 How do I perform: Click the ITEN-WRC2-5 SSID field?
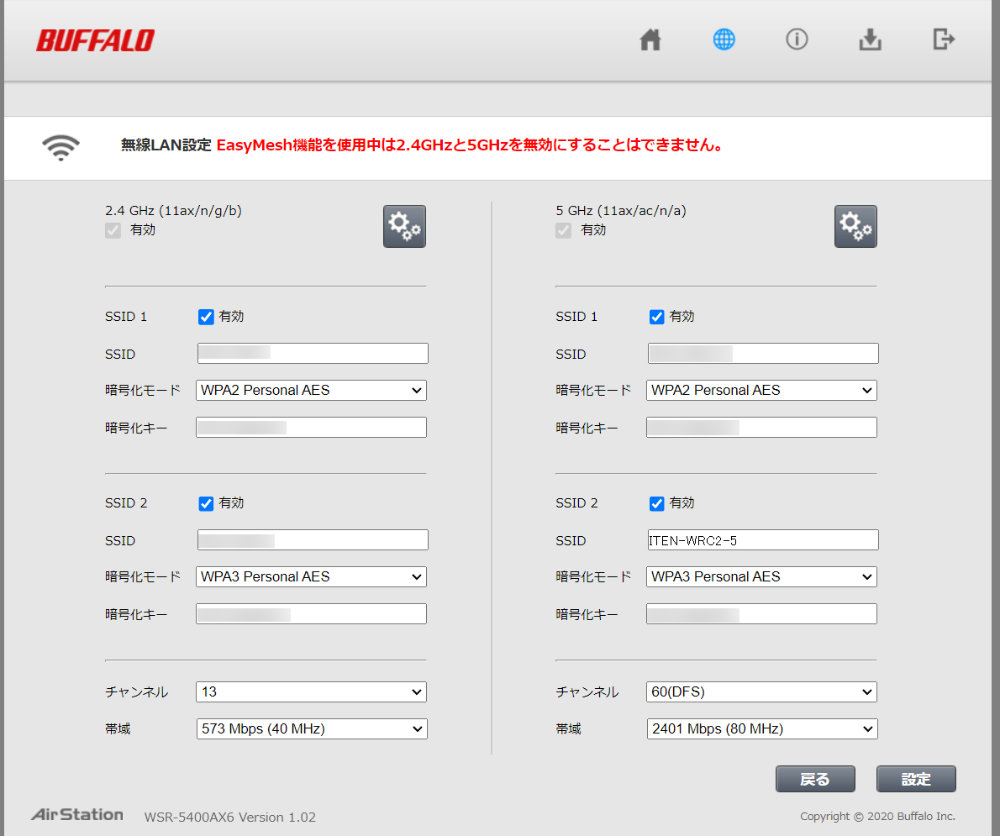tap(763, 539)
